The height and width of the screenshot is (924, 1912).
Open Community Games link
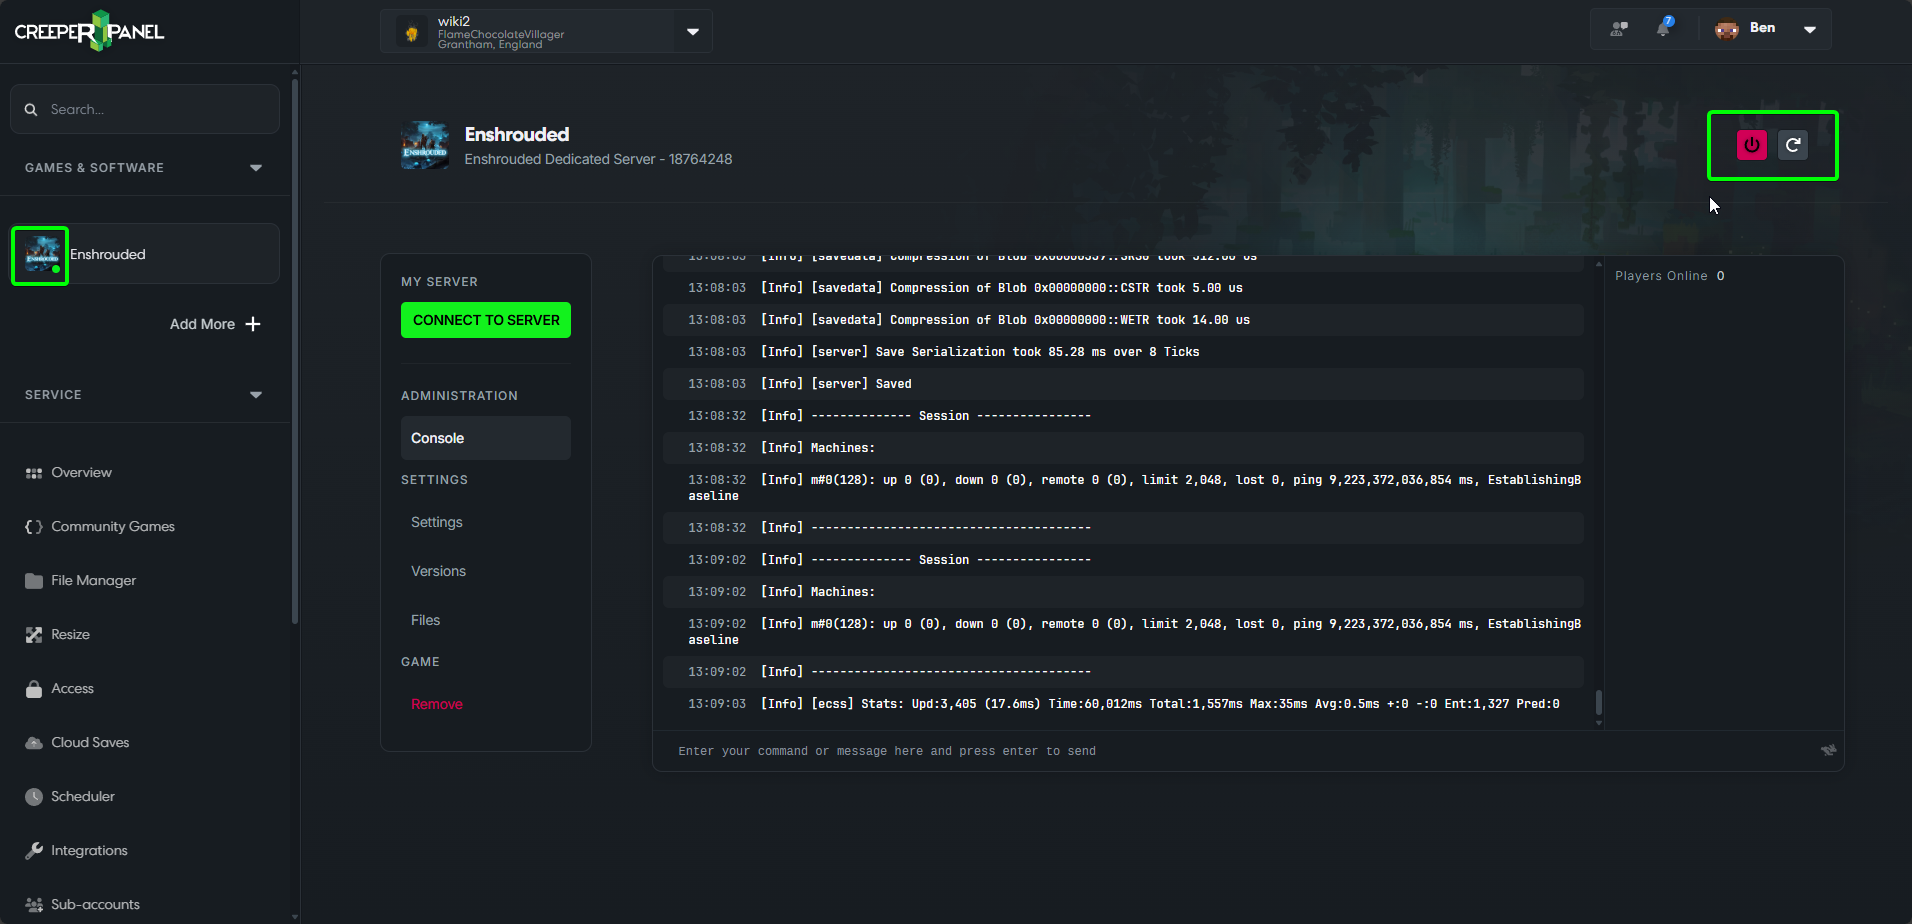(x=113, y=526)
